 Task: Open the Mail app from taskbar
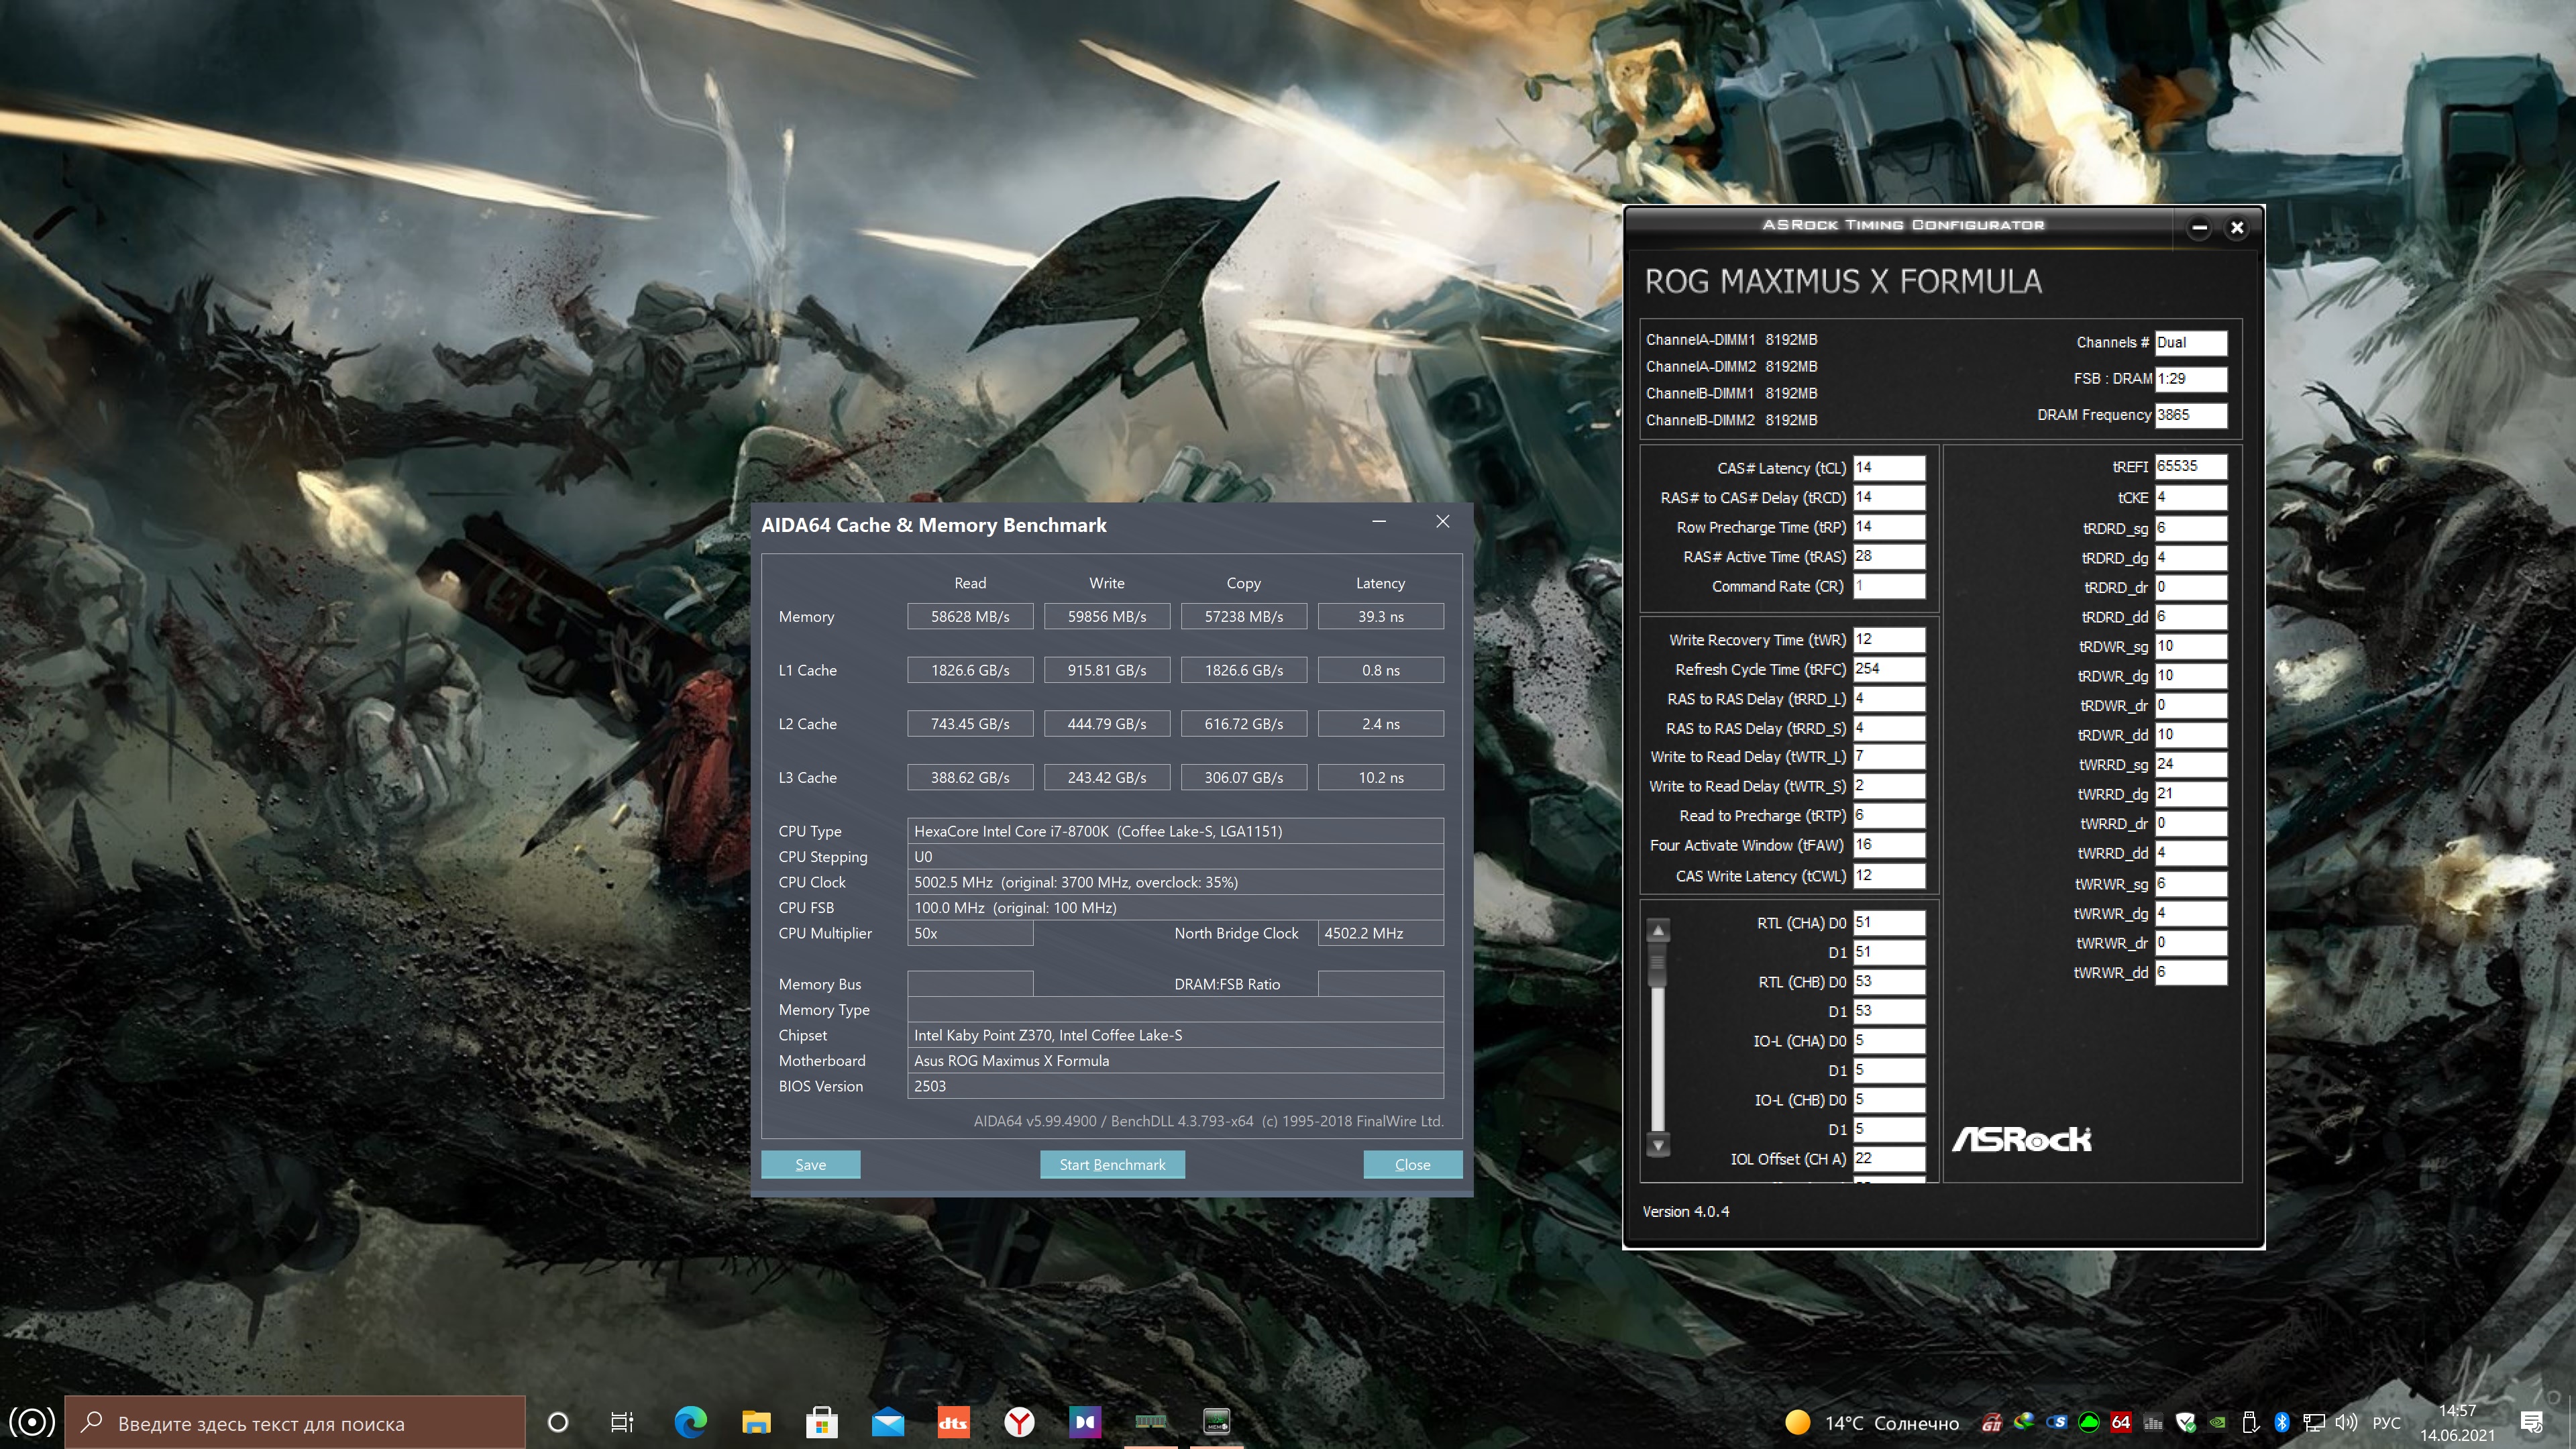tap(887, 1421)
